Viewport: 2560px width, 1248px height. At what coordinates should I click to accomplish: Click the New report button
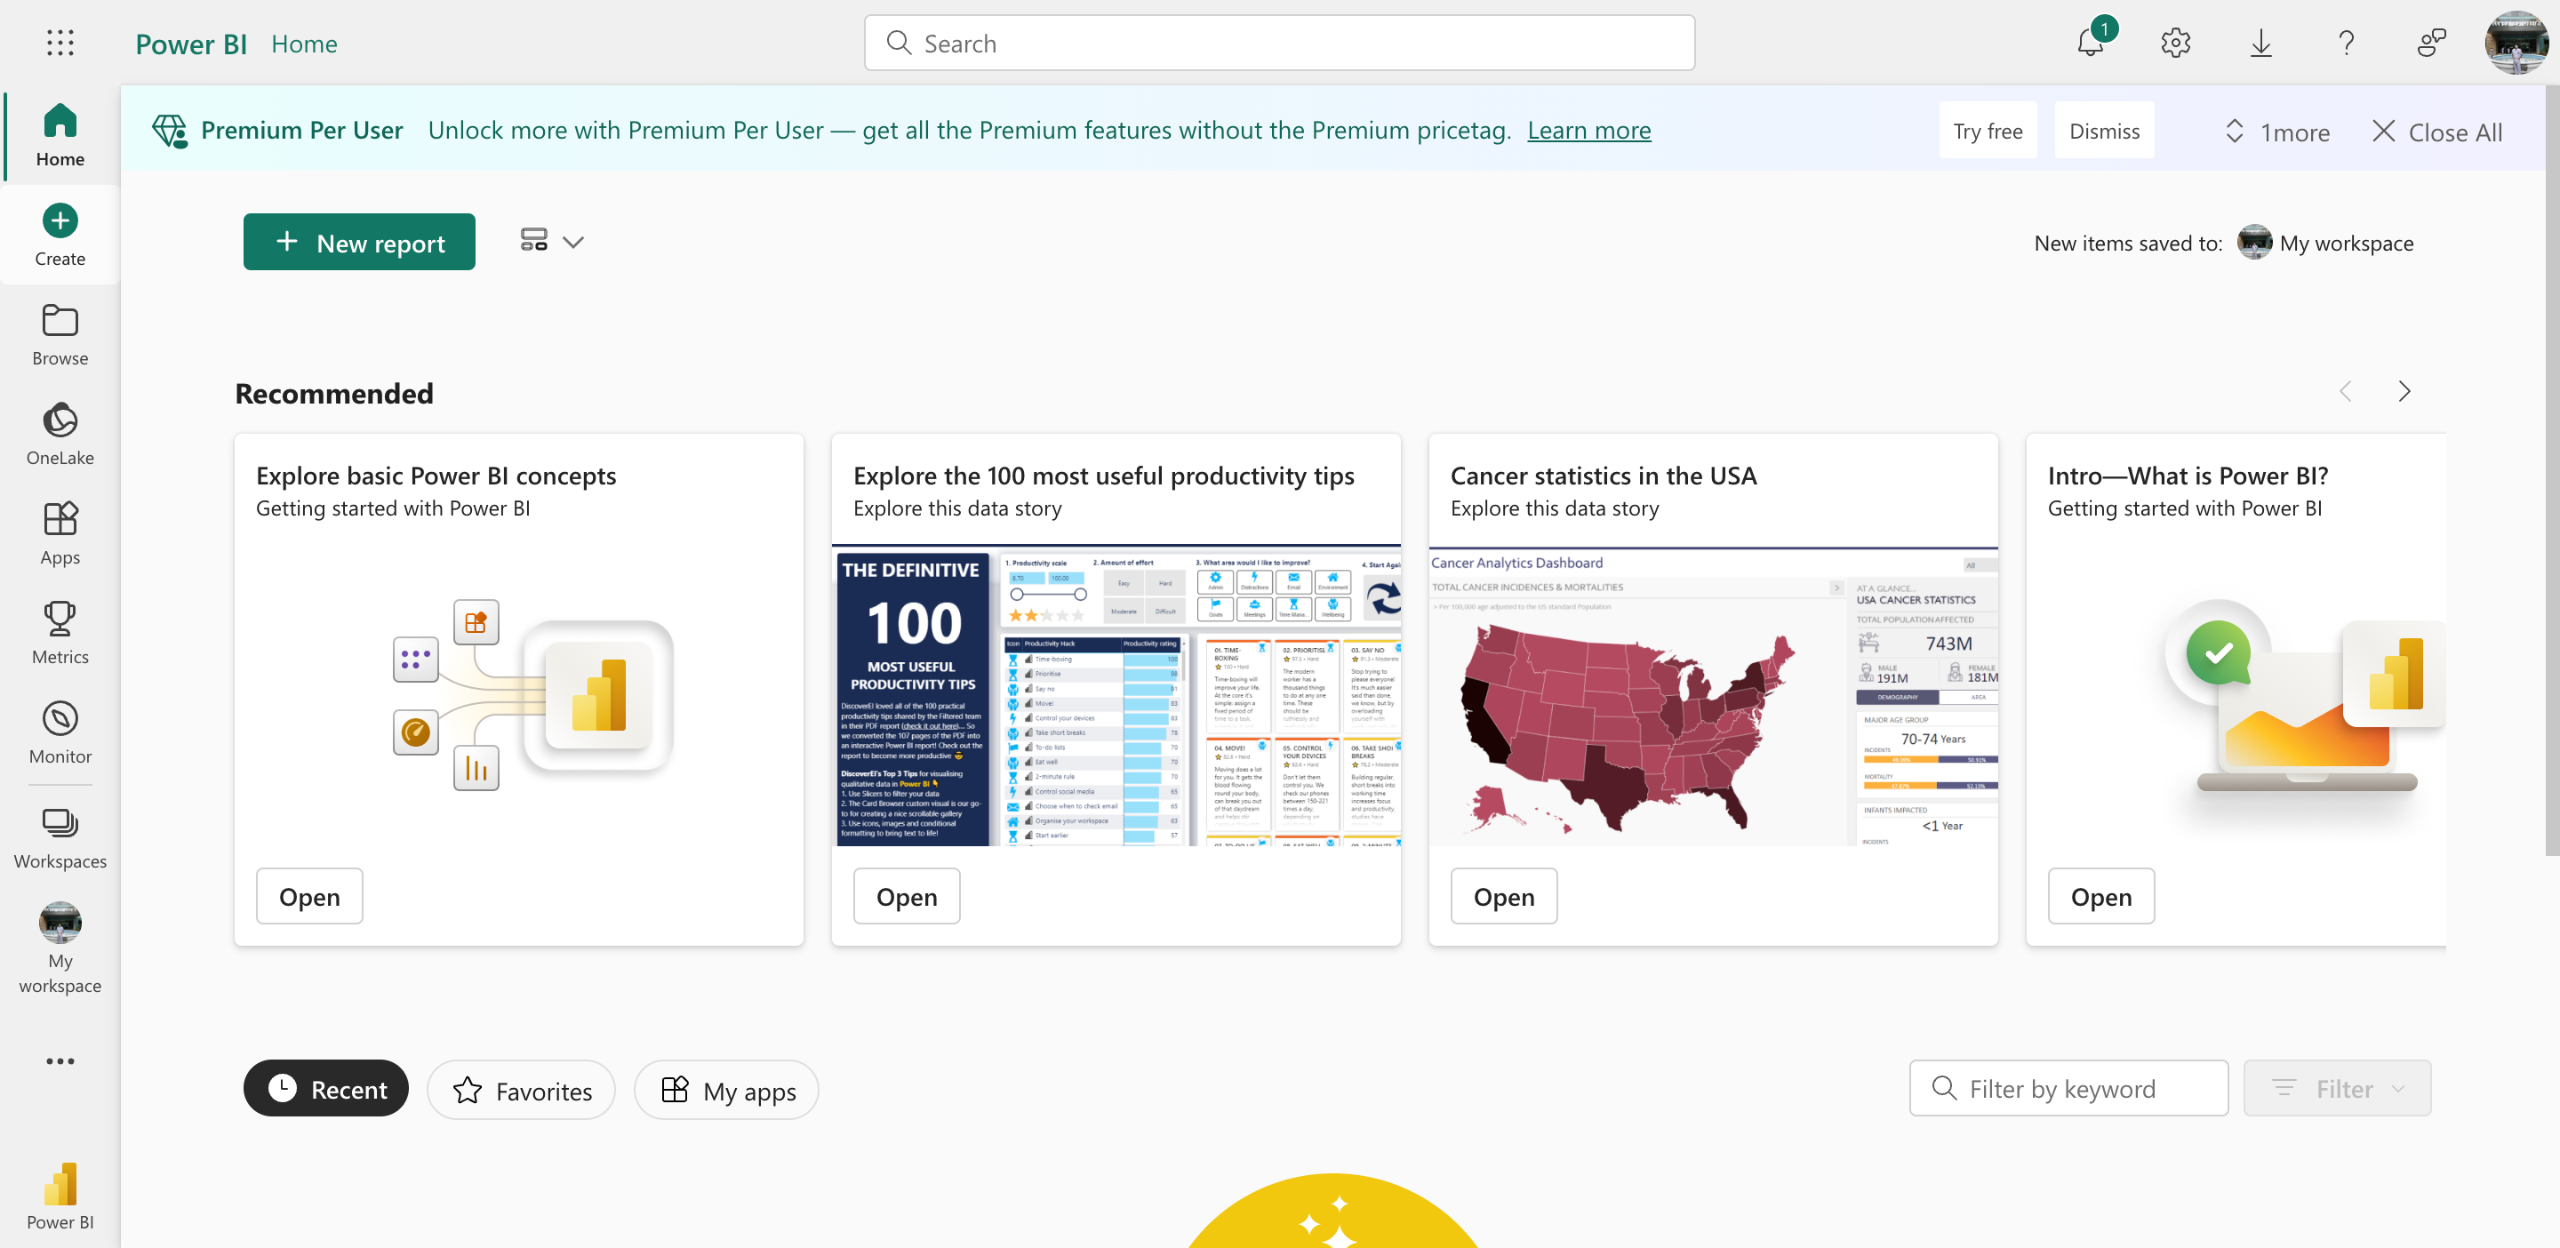(x=359, y=241)
